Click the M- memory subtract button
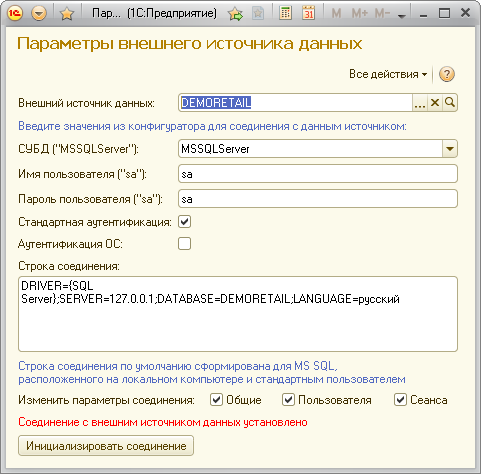481x474 pixels. pos(382,13)
